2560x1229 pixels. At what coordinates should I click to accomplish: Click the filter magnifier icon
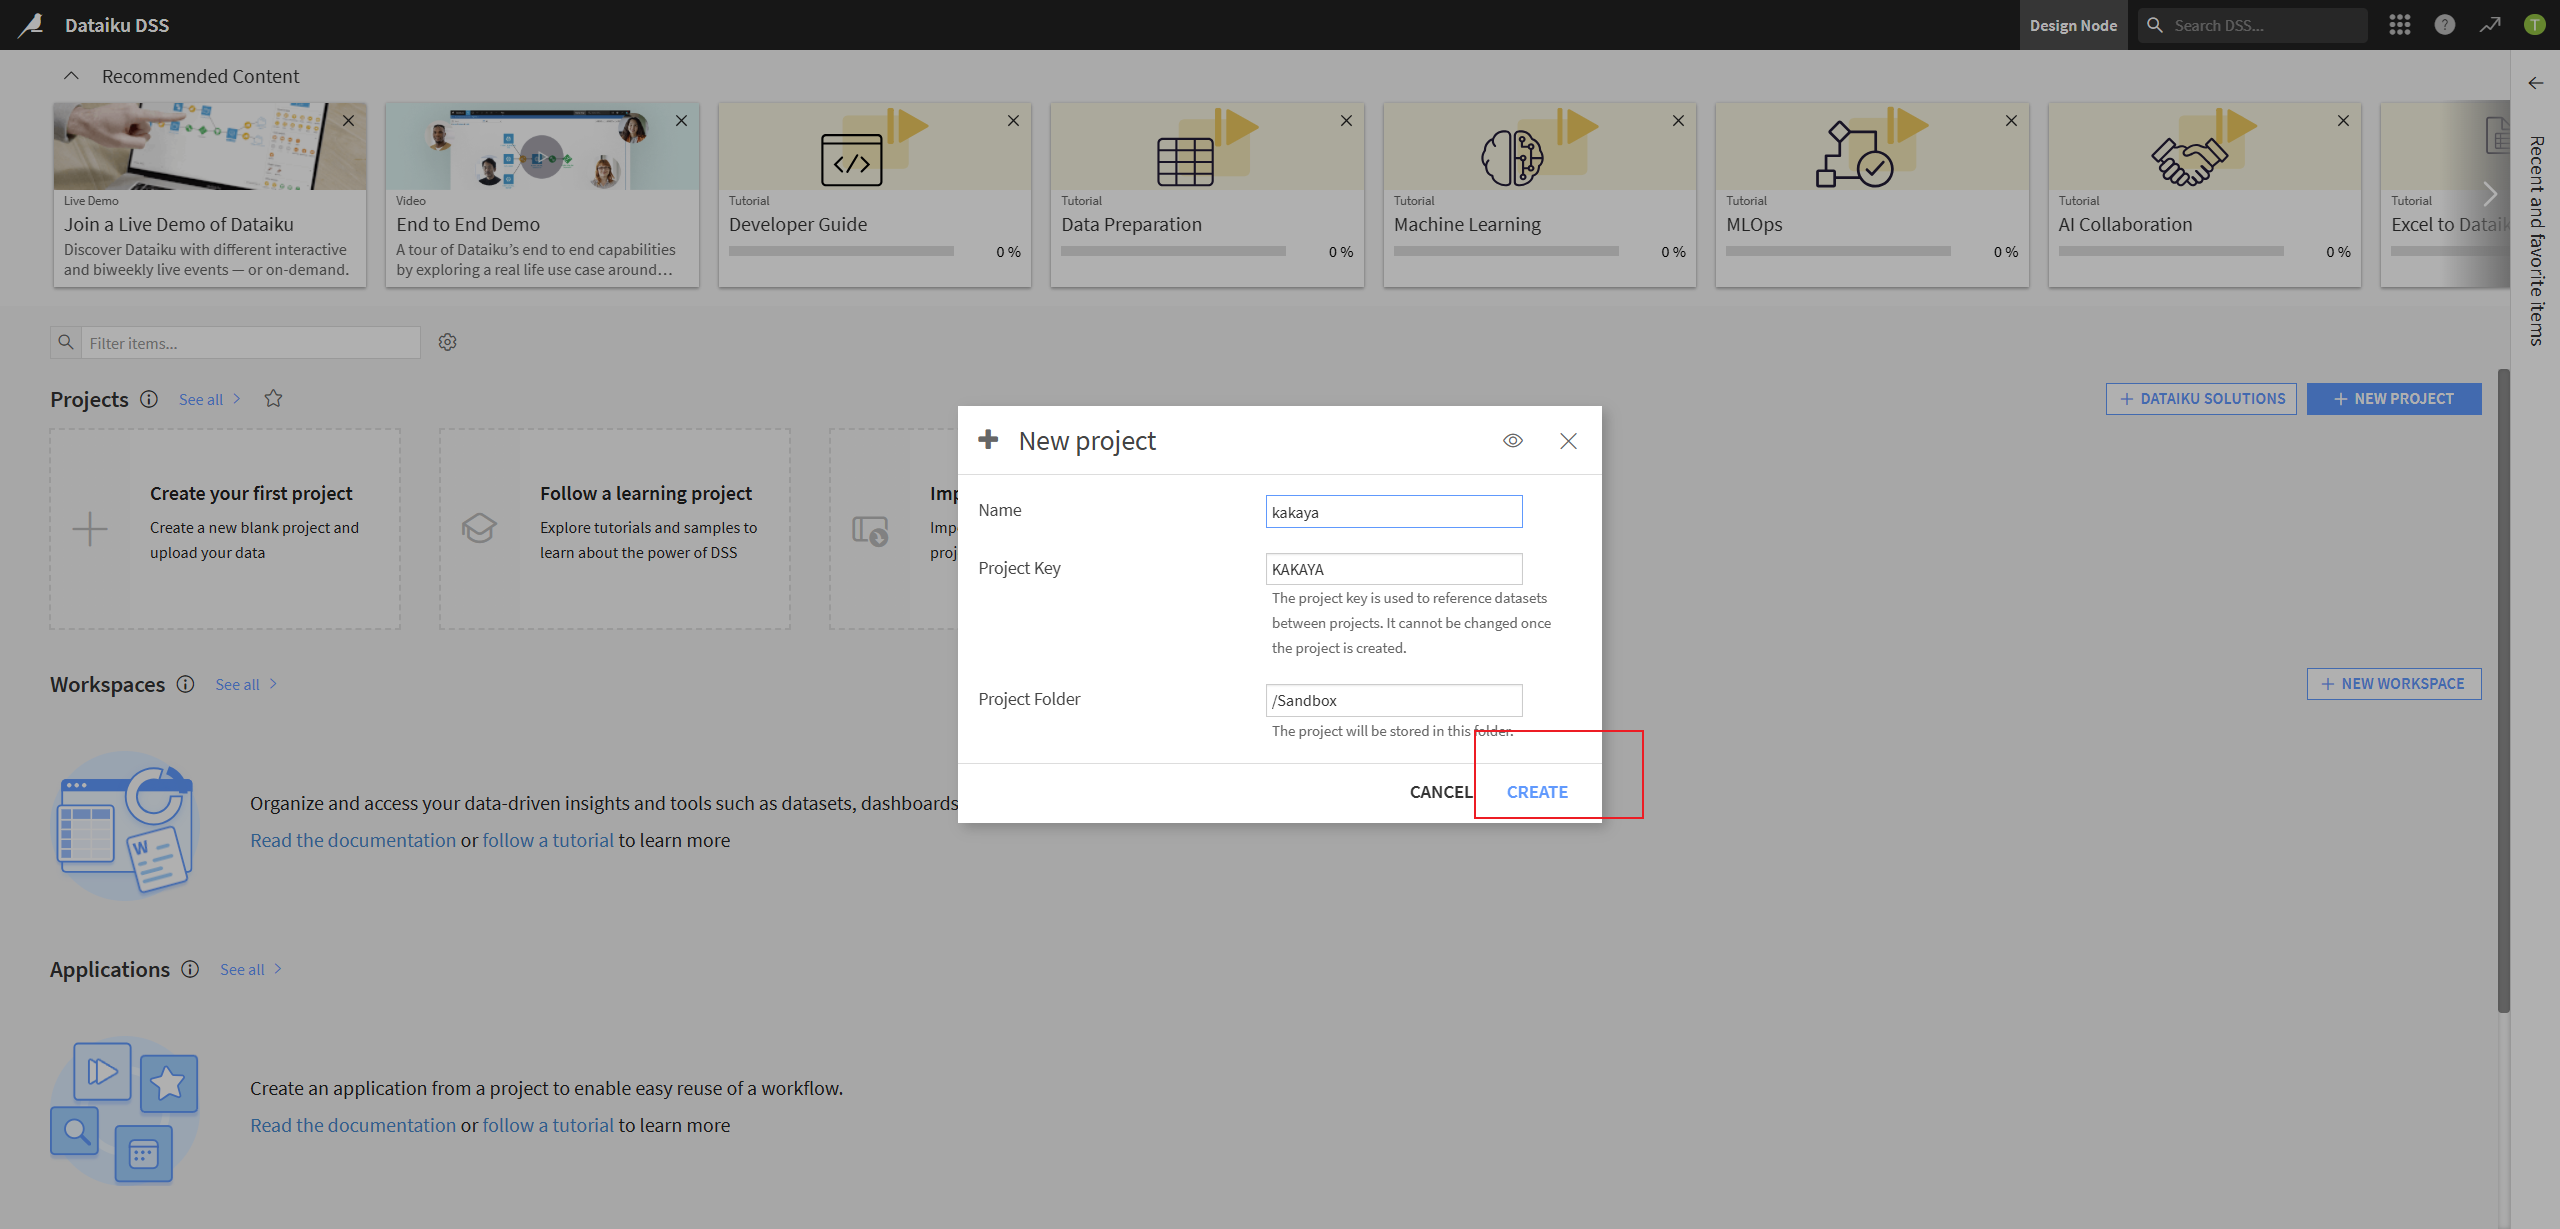click(x=66, y=342)
